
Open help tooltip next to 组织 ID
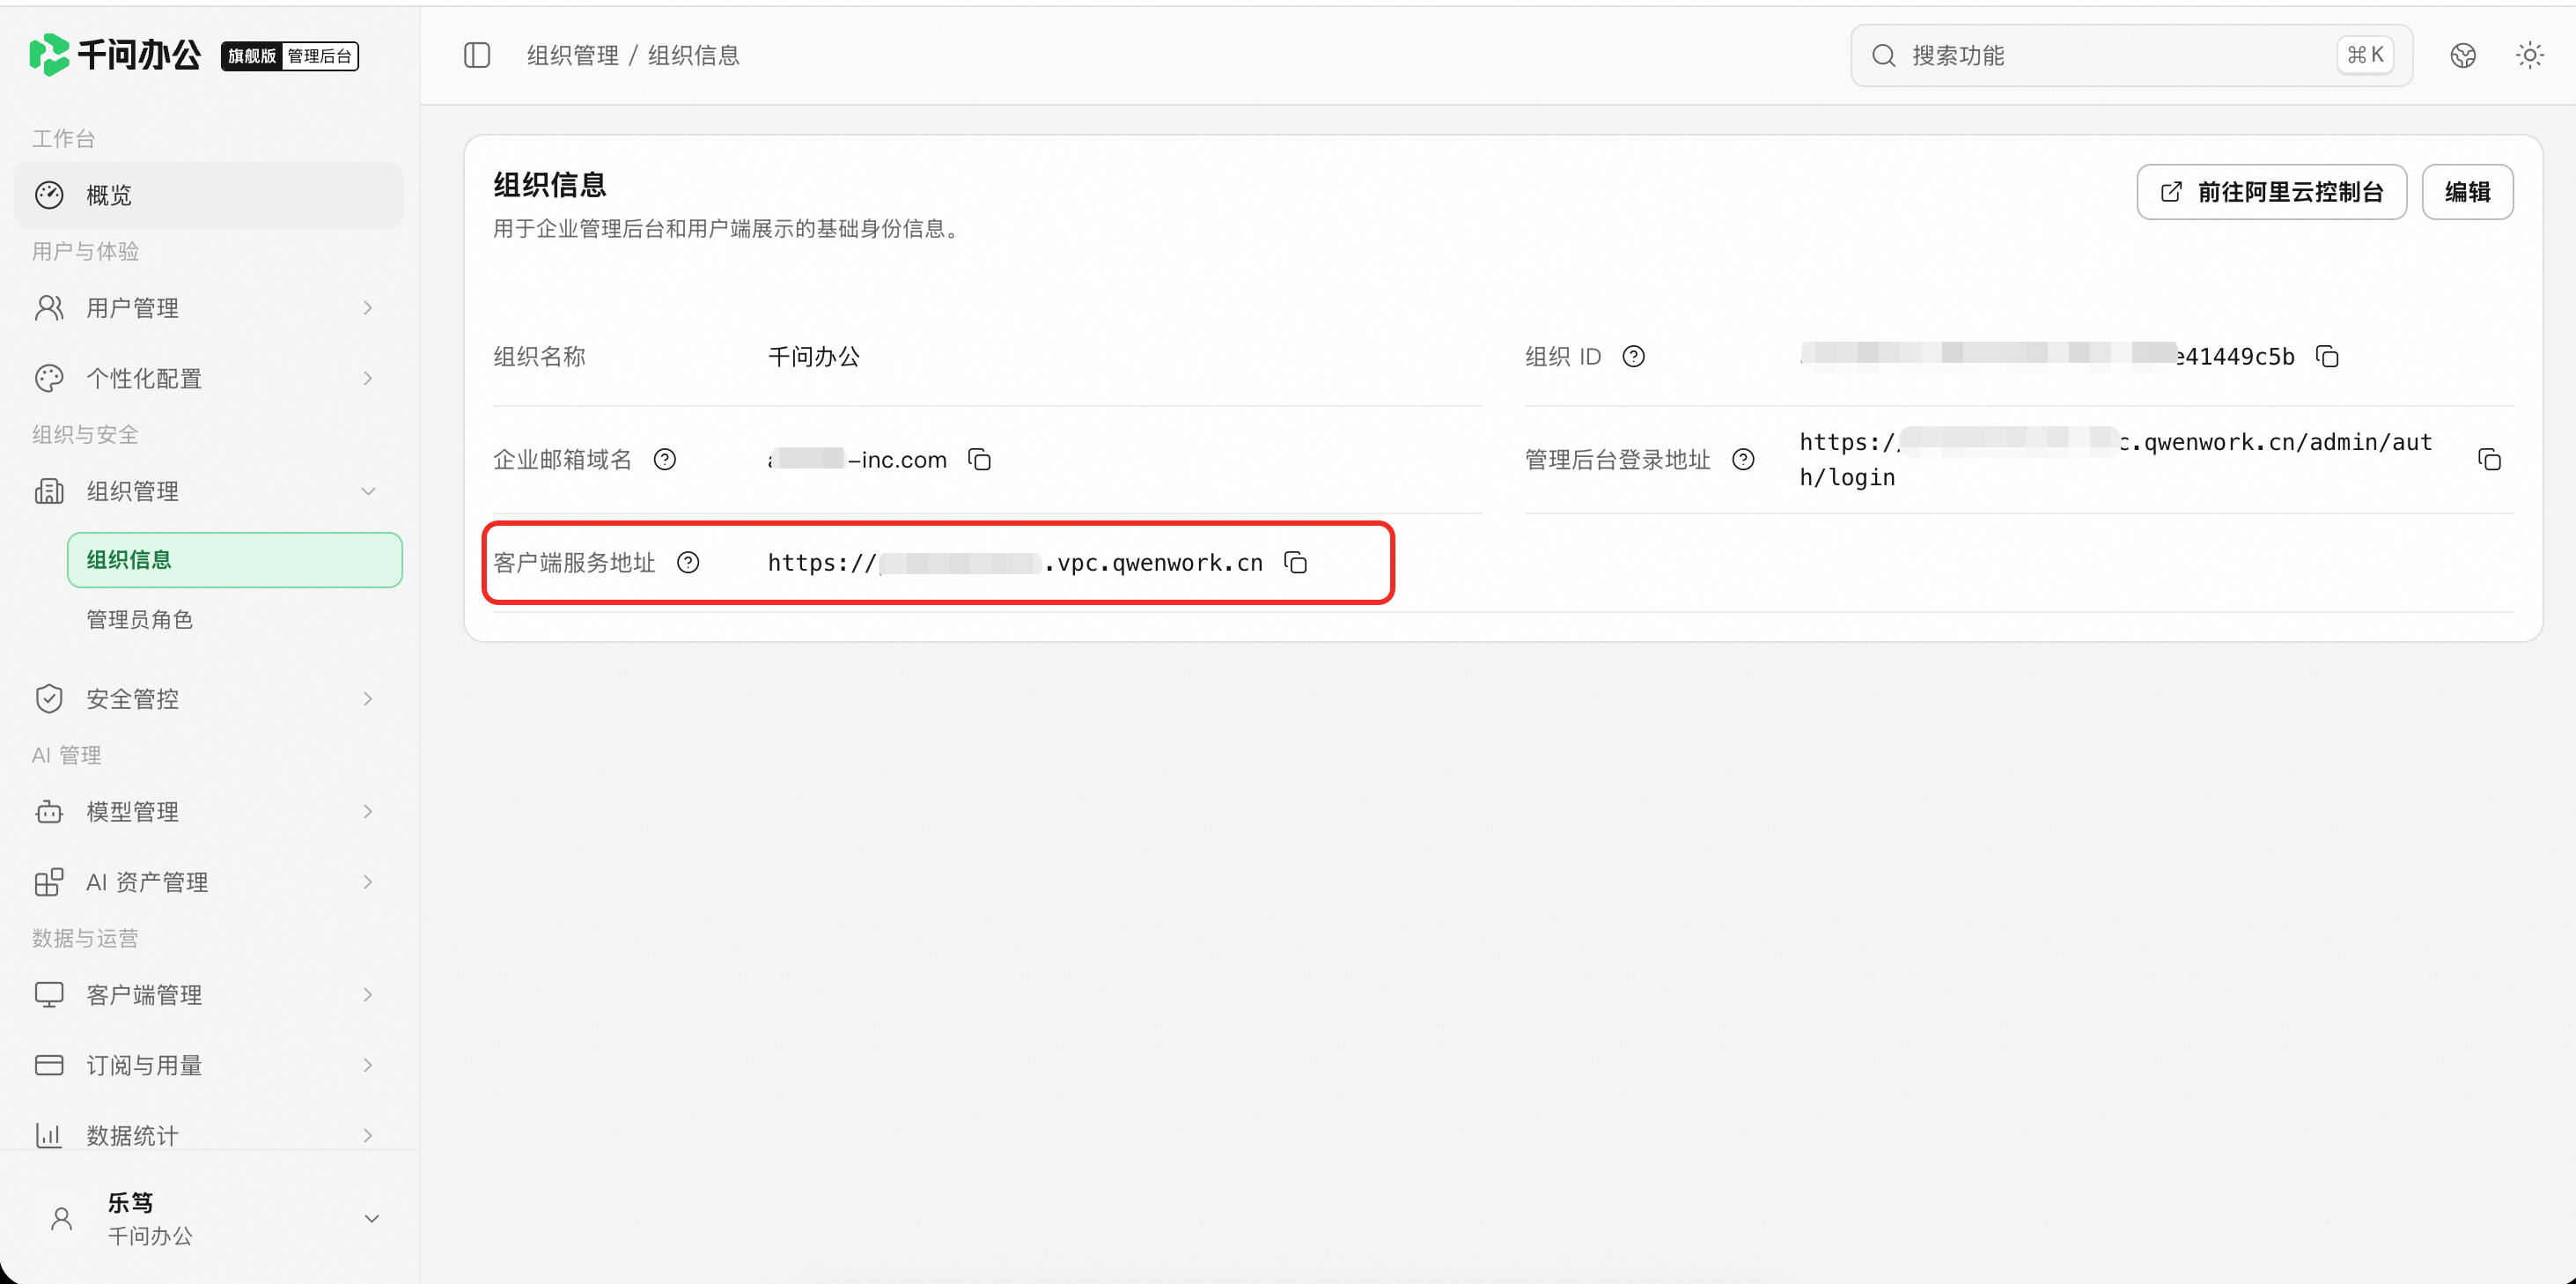(1633, 356)
